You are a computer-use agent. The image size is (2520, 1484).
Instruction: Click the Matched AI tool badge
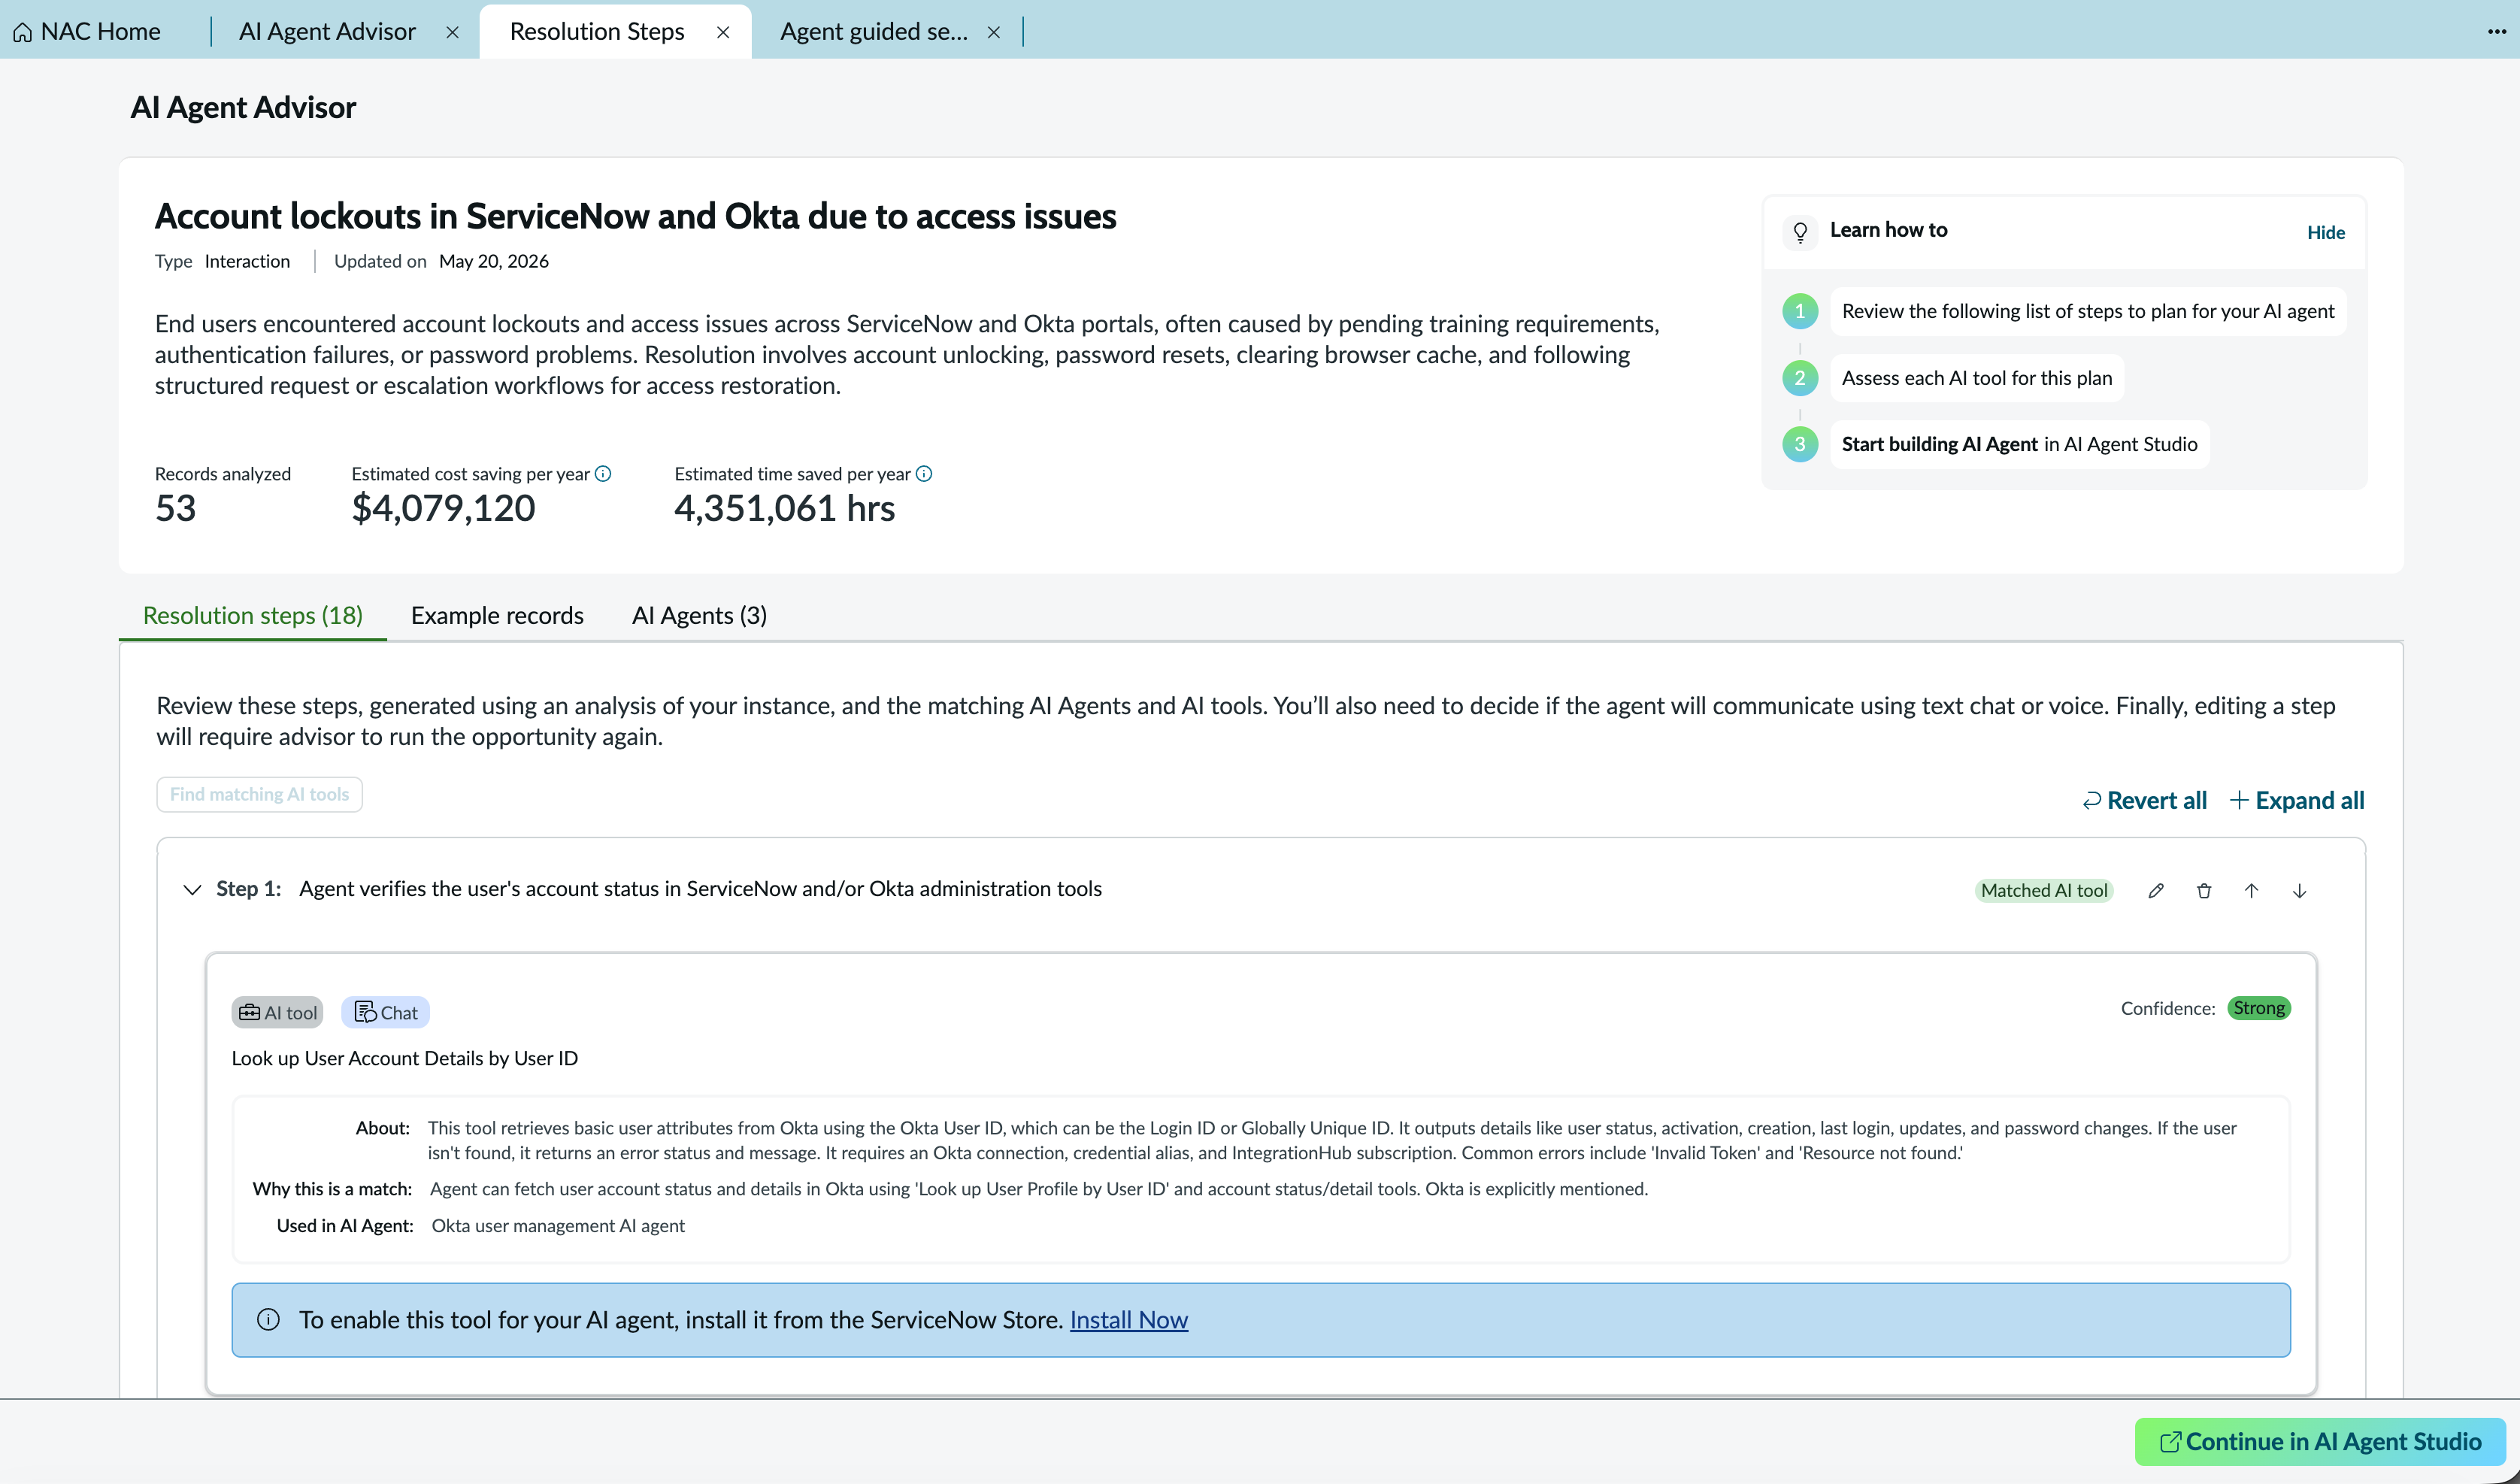2044,890
